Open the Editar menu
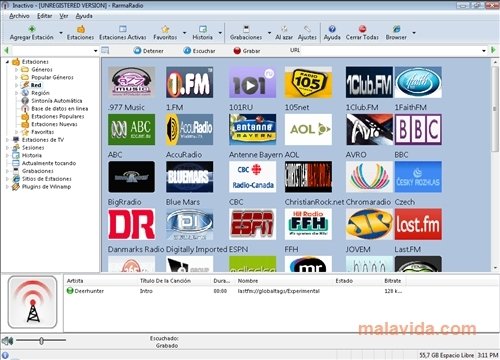Image resolution: width=500 pixels, height=360 pixels. pyautogui.click(x=44, y=16)
